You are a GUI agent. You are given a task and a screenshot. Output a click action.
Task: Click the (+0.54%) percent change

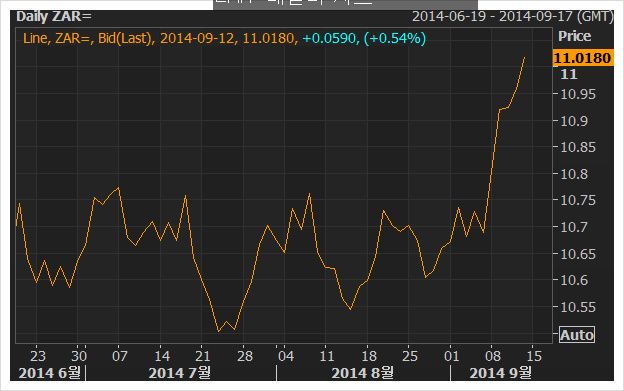(395, 39)
